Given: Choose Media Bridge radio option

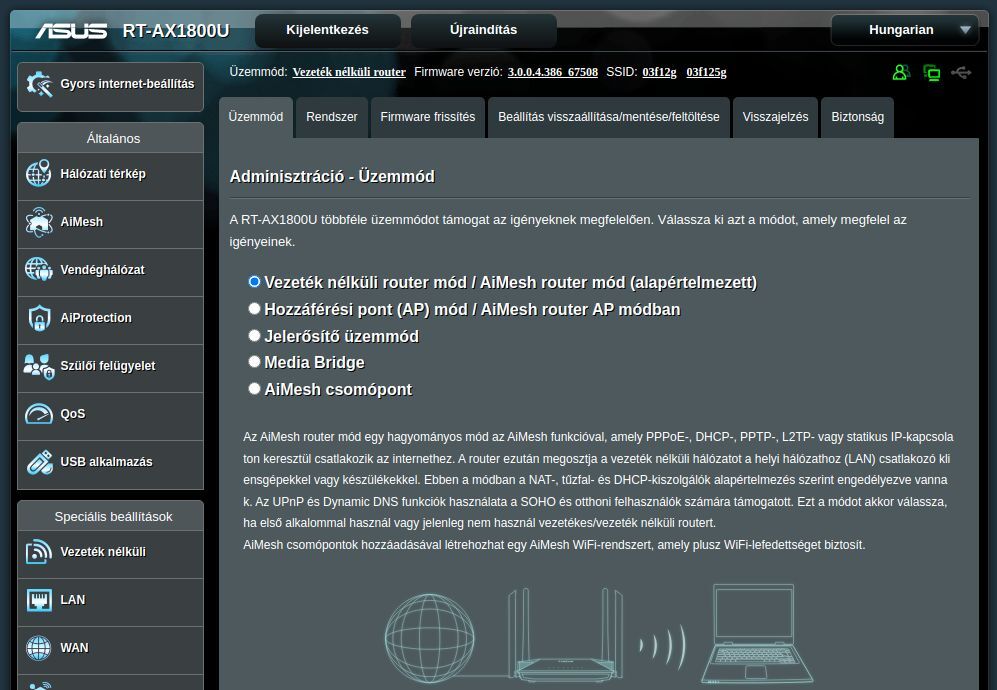Looking at the screenshot, I should [x=254, y=362].
